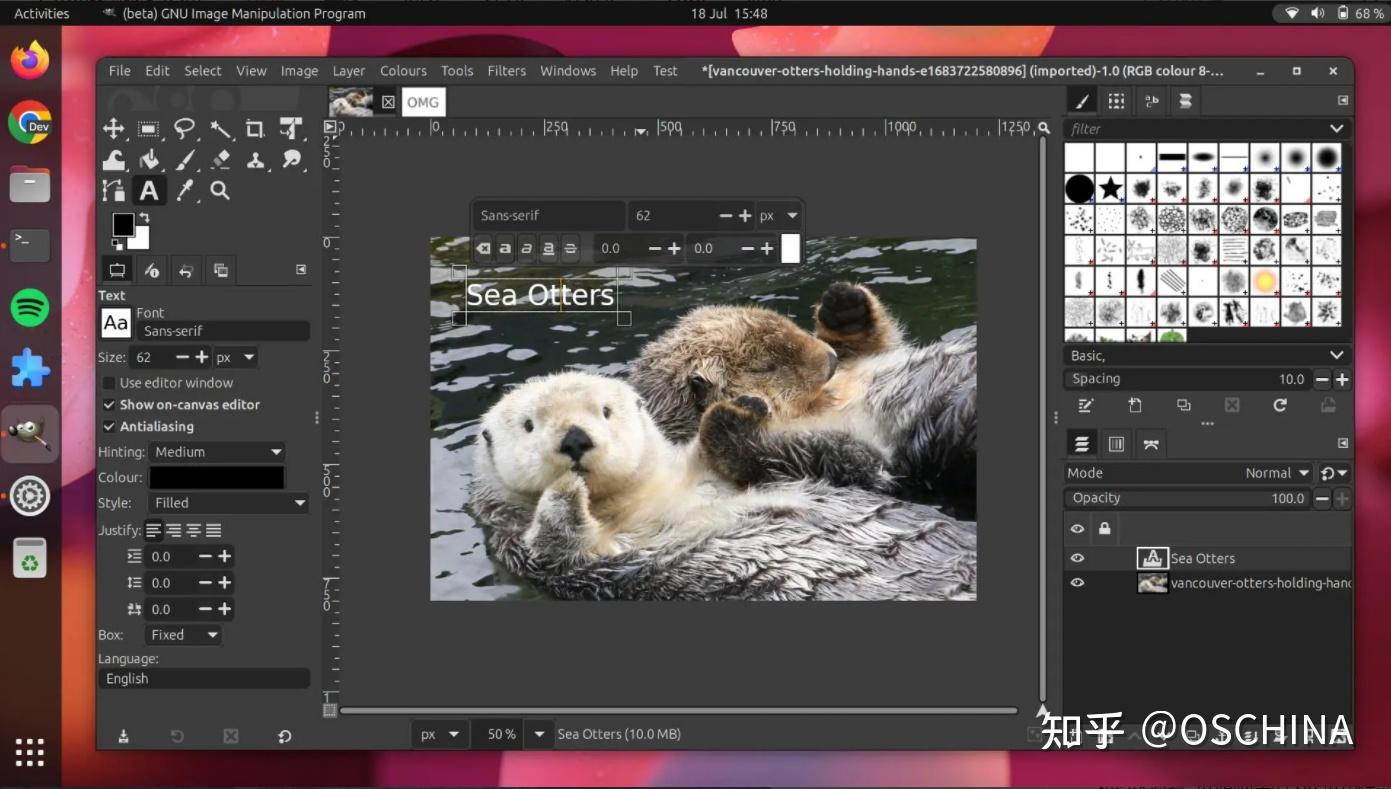This screenshot has height=789, width=1391.
Task: Open the Hinting dropdown set to Medium
Action: click(x=217, y=451)
